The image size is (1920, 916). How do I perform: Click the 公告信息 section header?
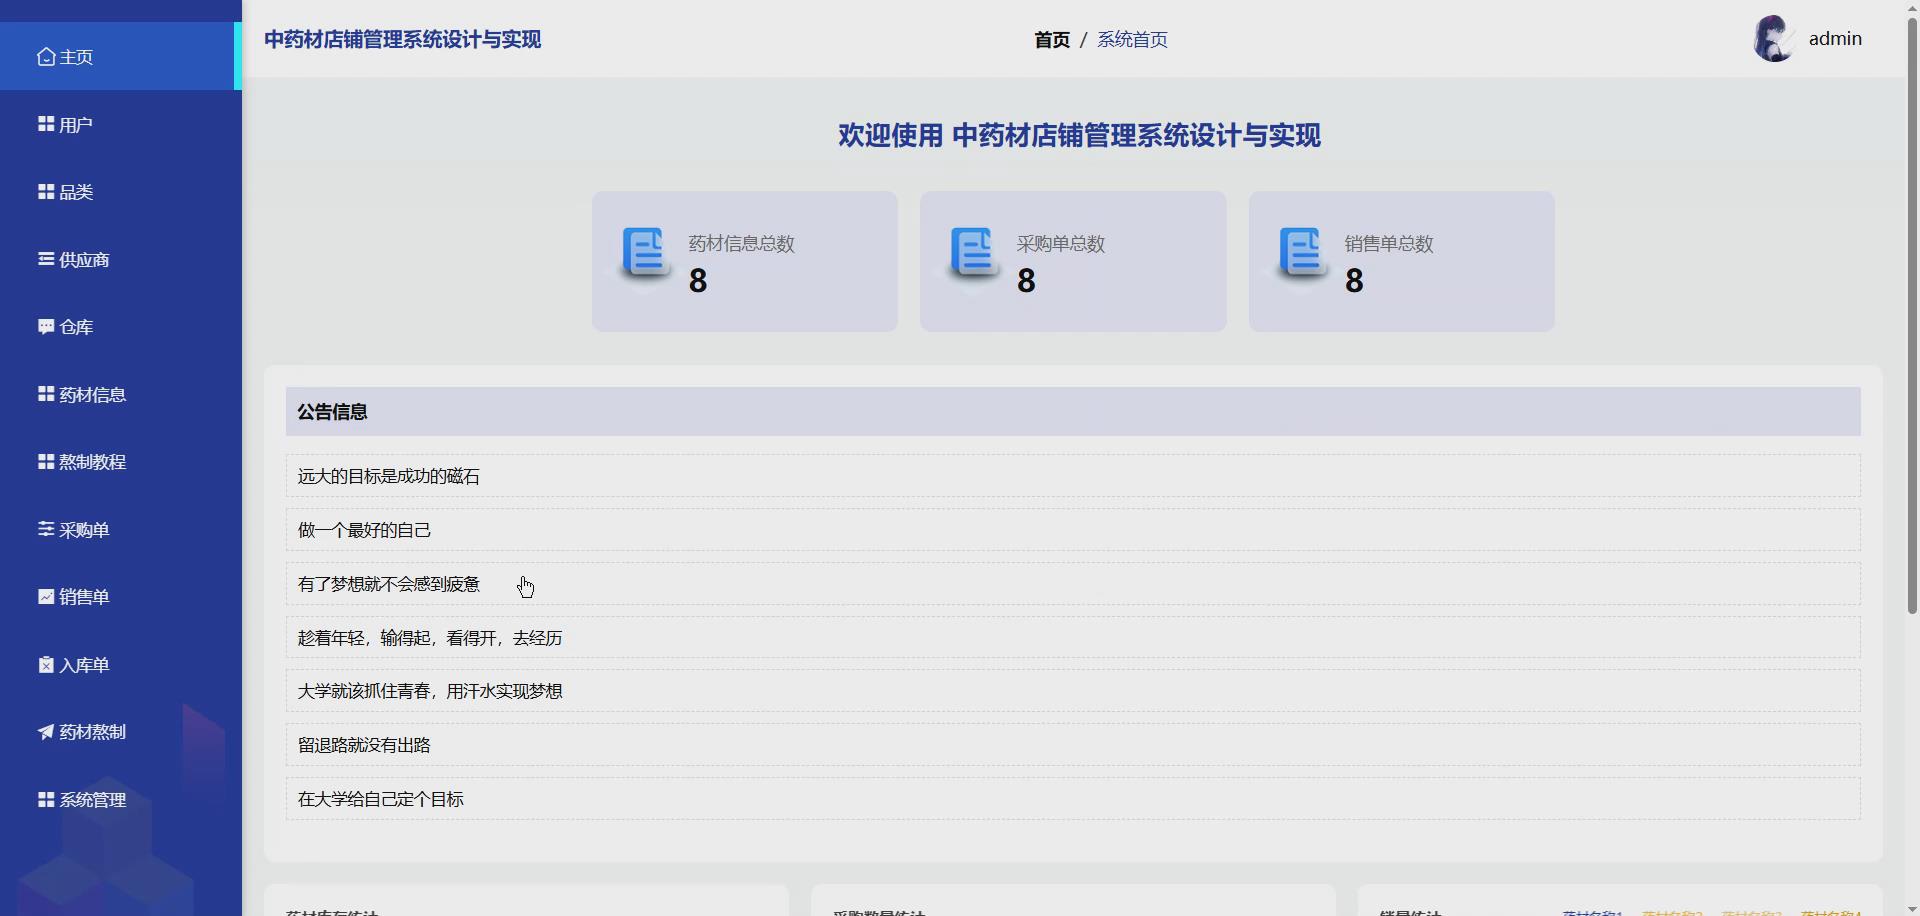point(1073,411)
